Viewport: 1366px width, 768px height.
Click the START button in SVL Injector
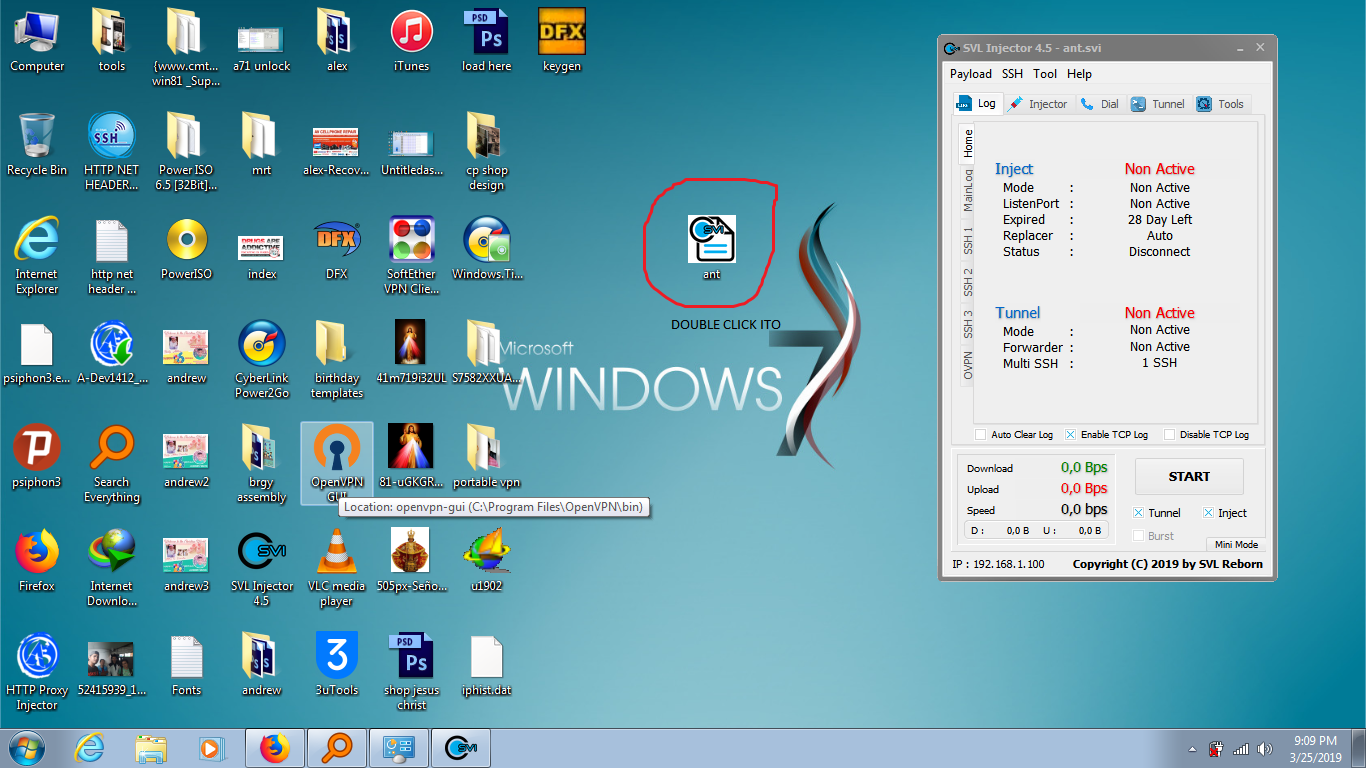(1189, 477)
